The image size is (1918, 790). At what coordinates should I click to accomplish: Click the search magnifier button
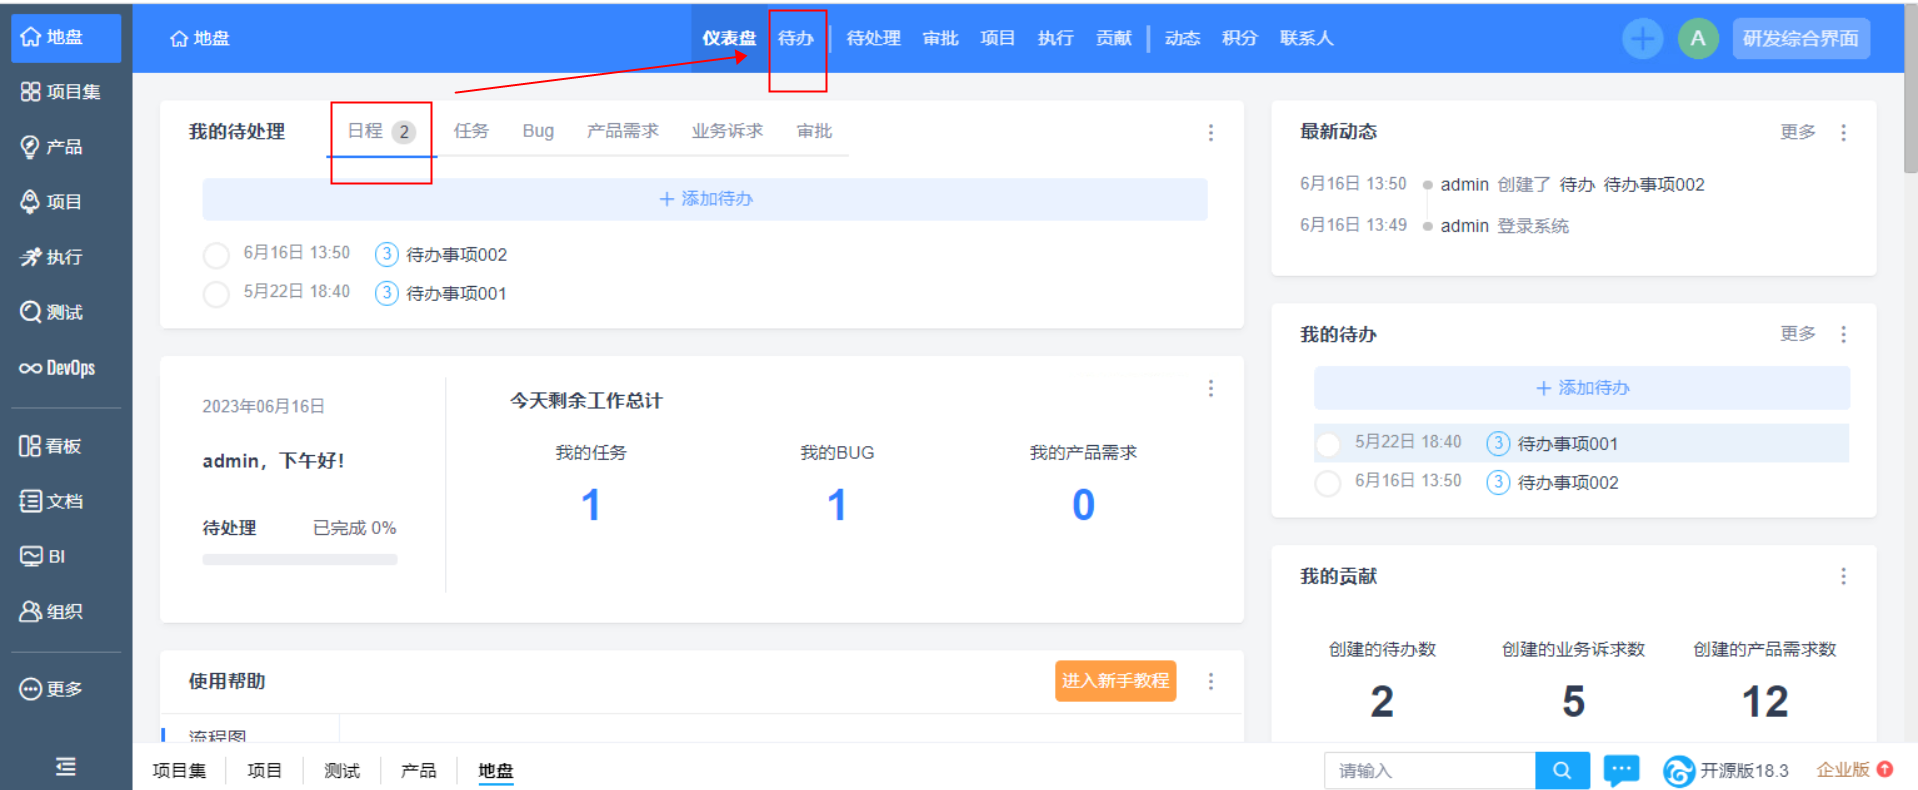1561,770
